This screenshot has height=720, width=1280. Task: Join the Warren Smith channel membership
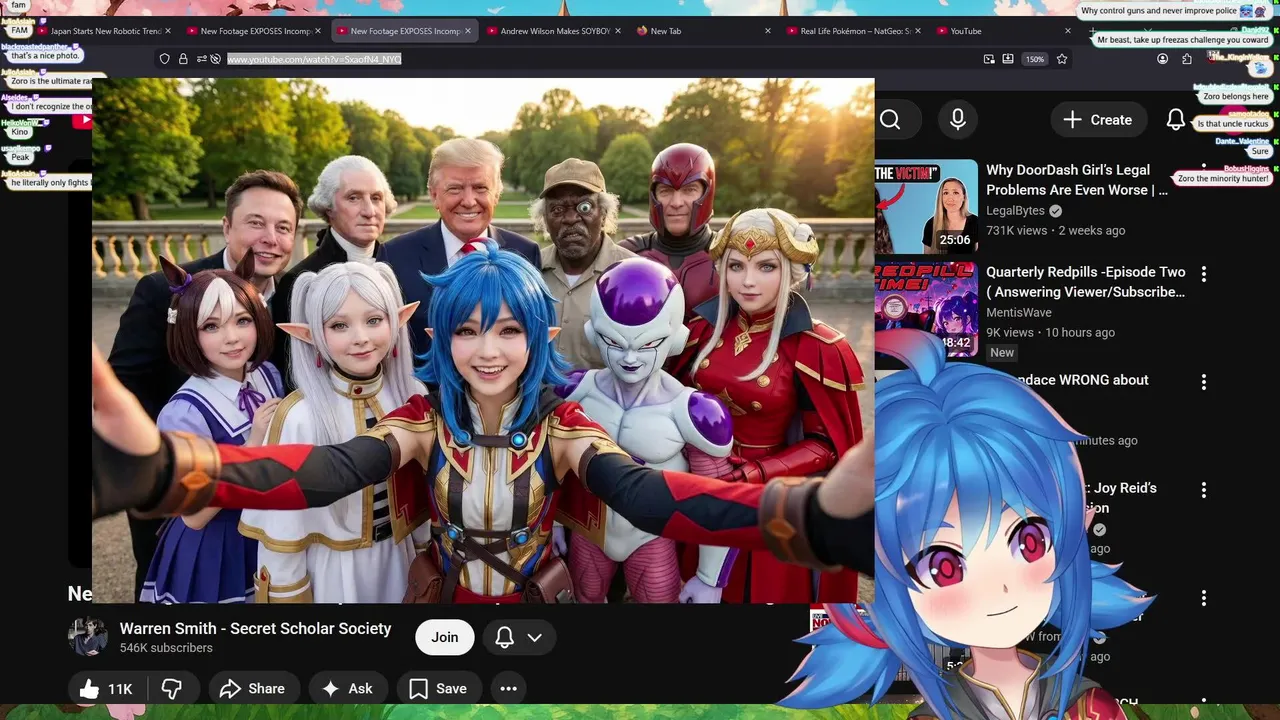click(445, 637)
